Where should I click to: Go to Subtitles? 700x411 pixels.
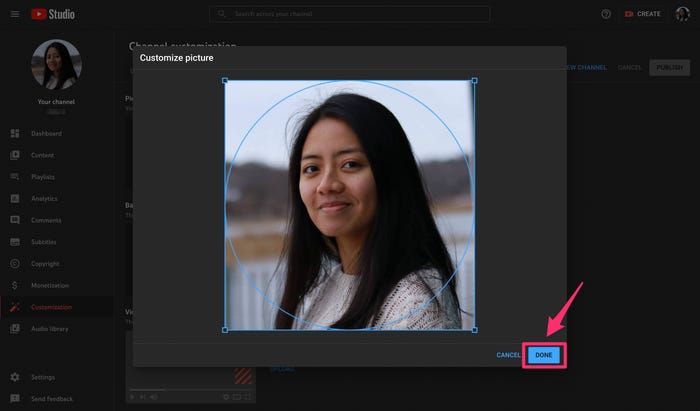tap(43, 242)
